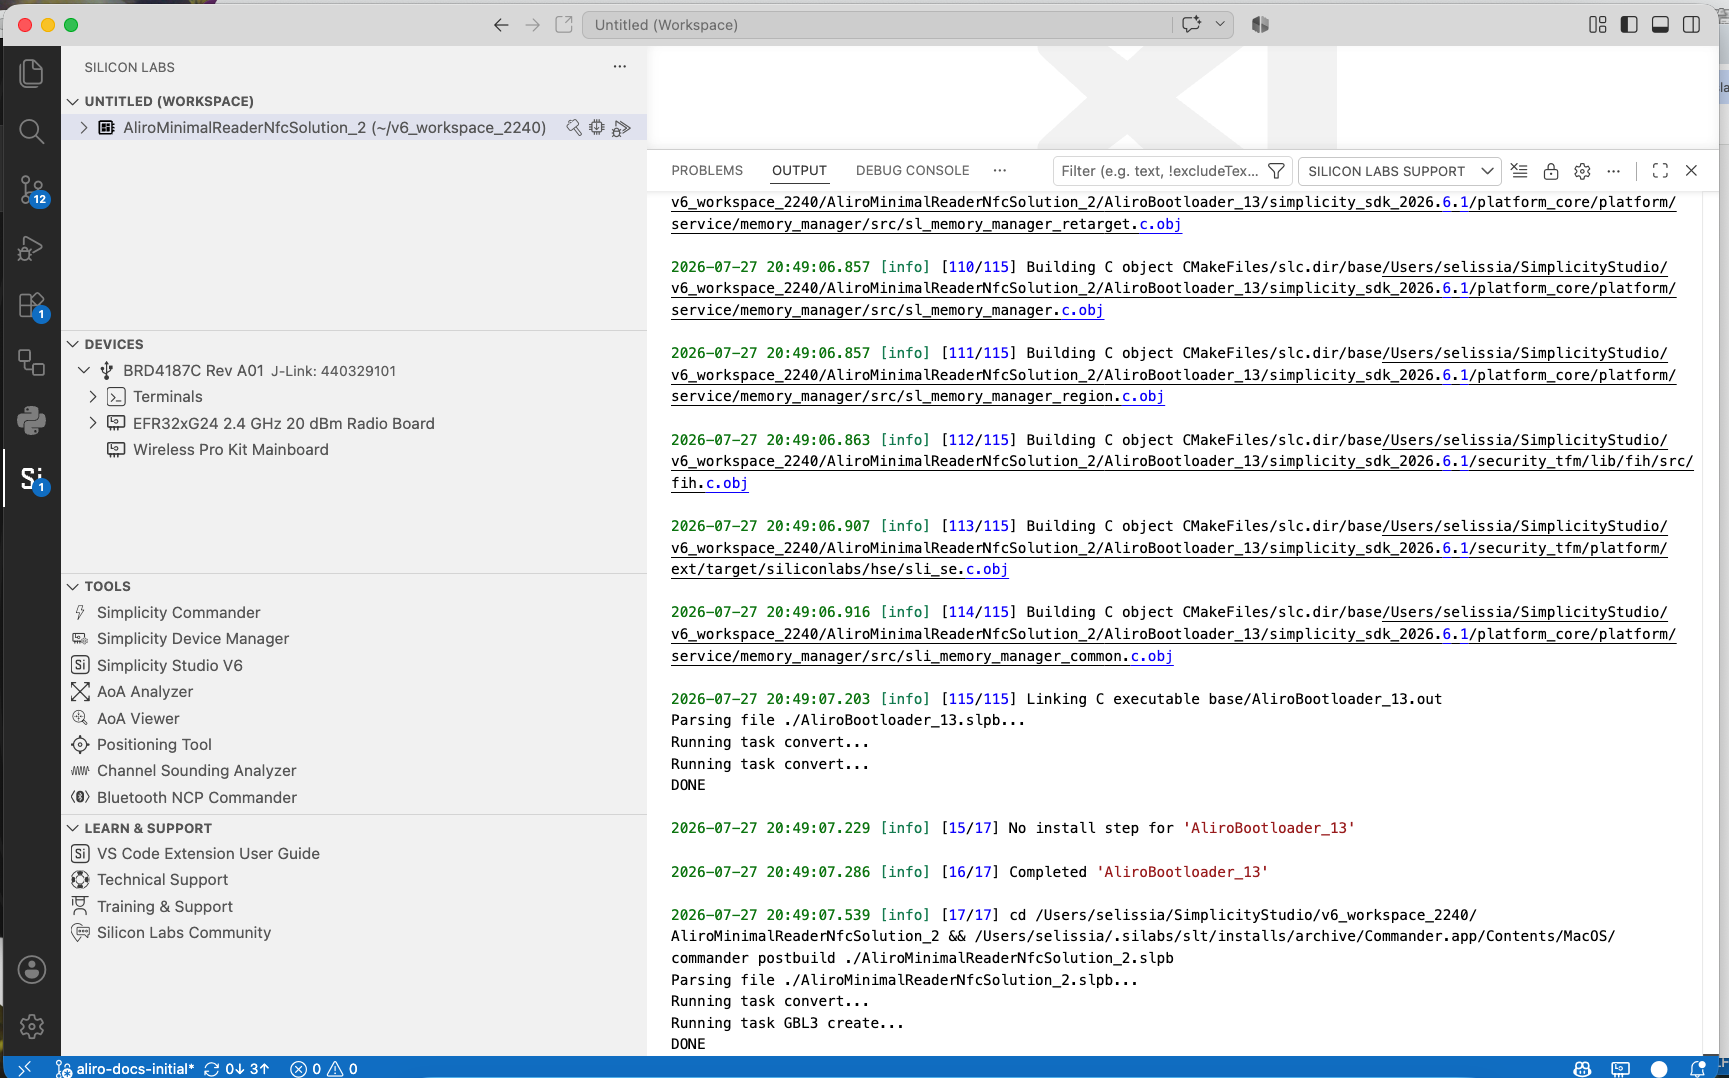Screen dimensions: 1729x1078
Task: Build the AliroMinimalReaderNfcSolution_2 project with hammer icon
Action: click(573, 128)
